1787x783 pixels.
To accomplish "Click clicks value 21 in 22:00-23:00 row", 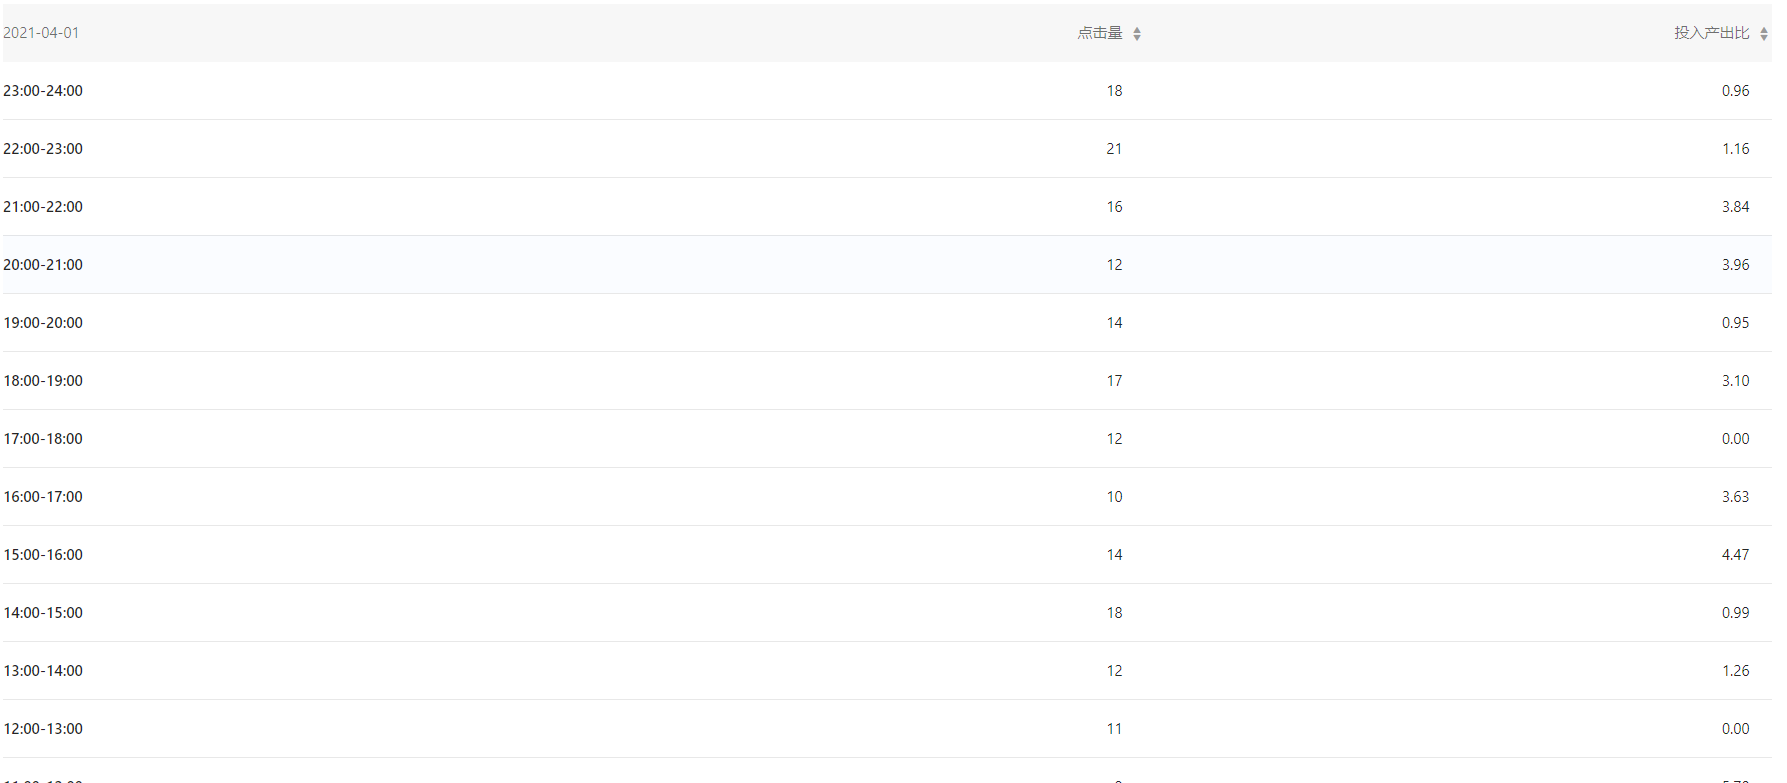I will point(1114,149).
